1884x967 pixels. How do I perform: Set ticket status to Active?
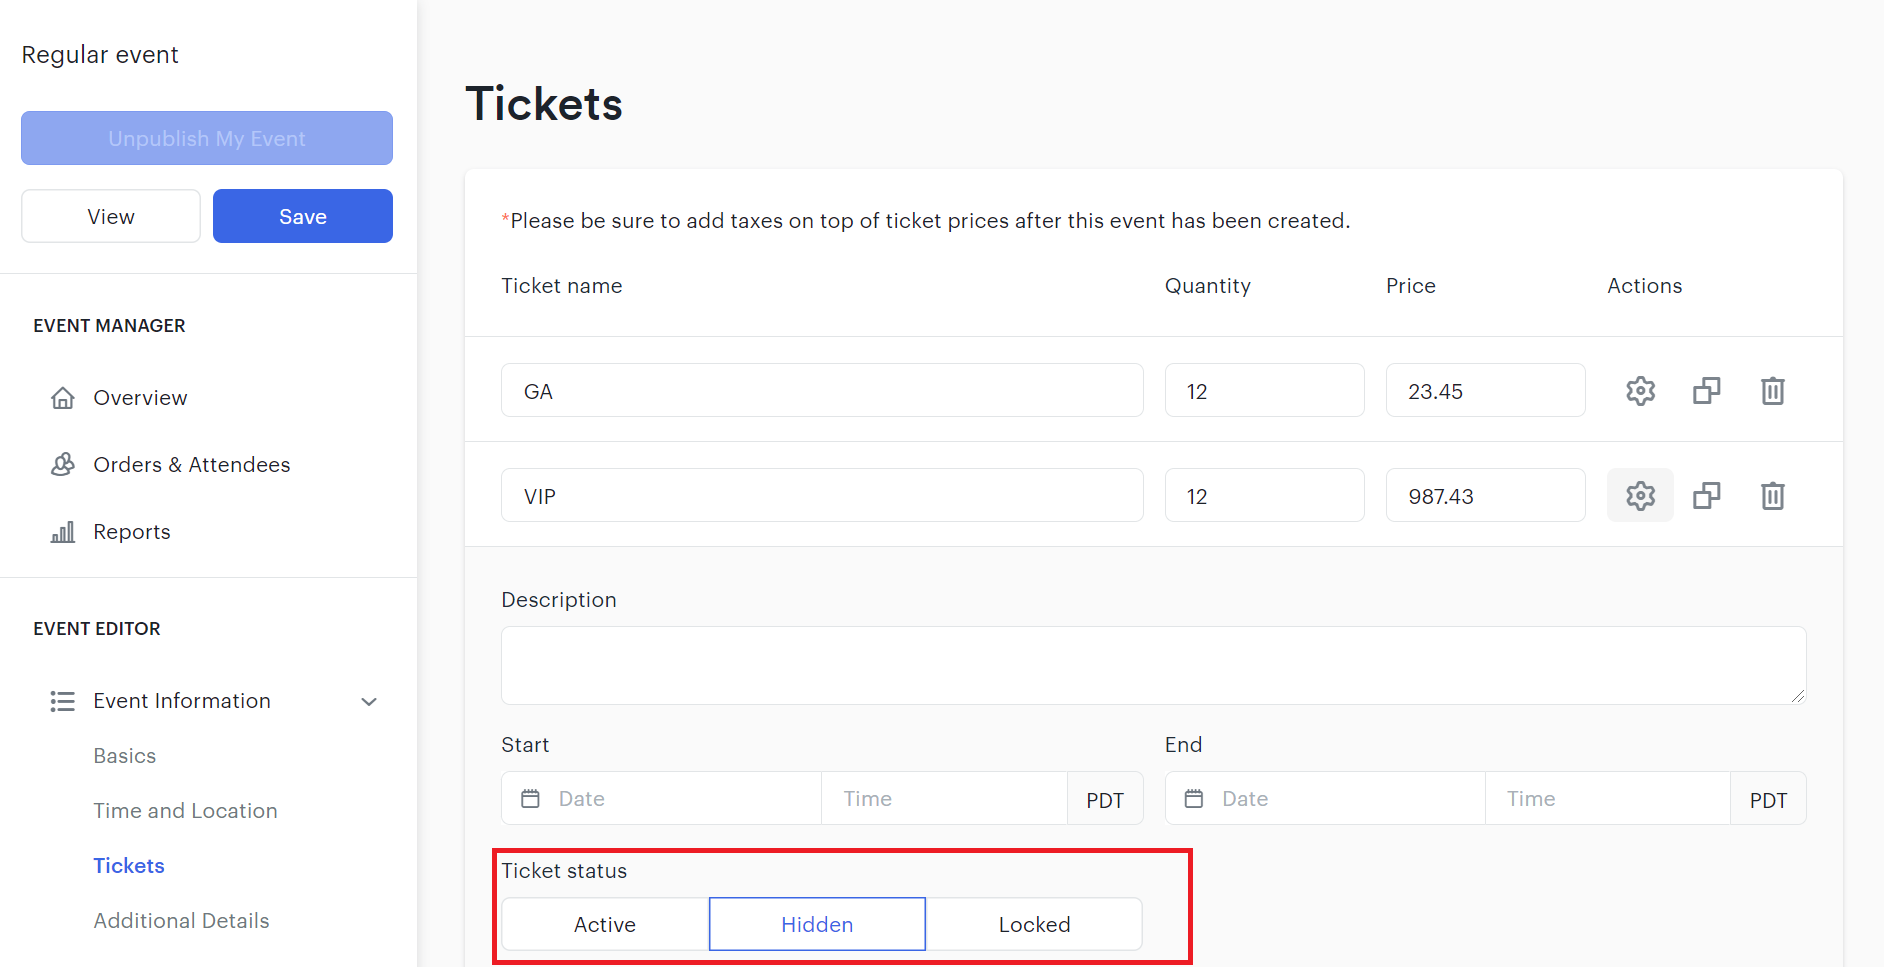point(605,925)
